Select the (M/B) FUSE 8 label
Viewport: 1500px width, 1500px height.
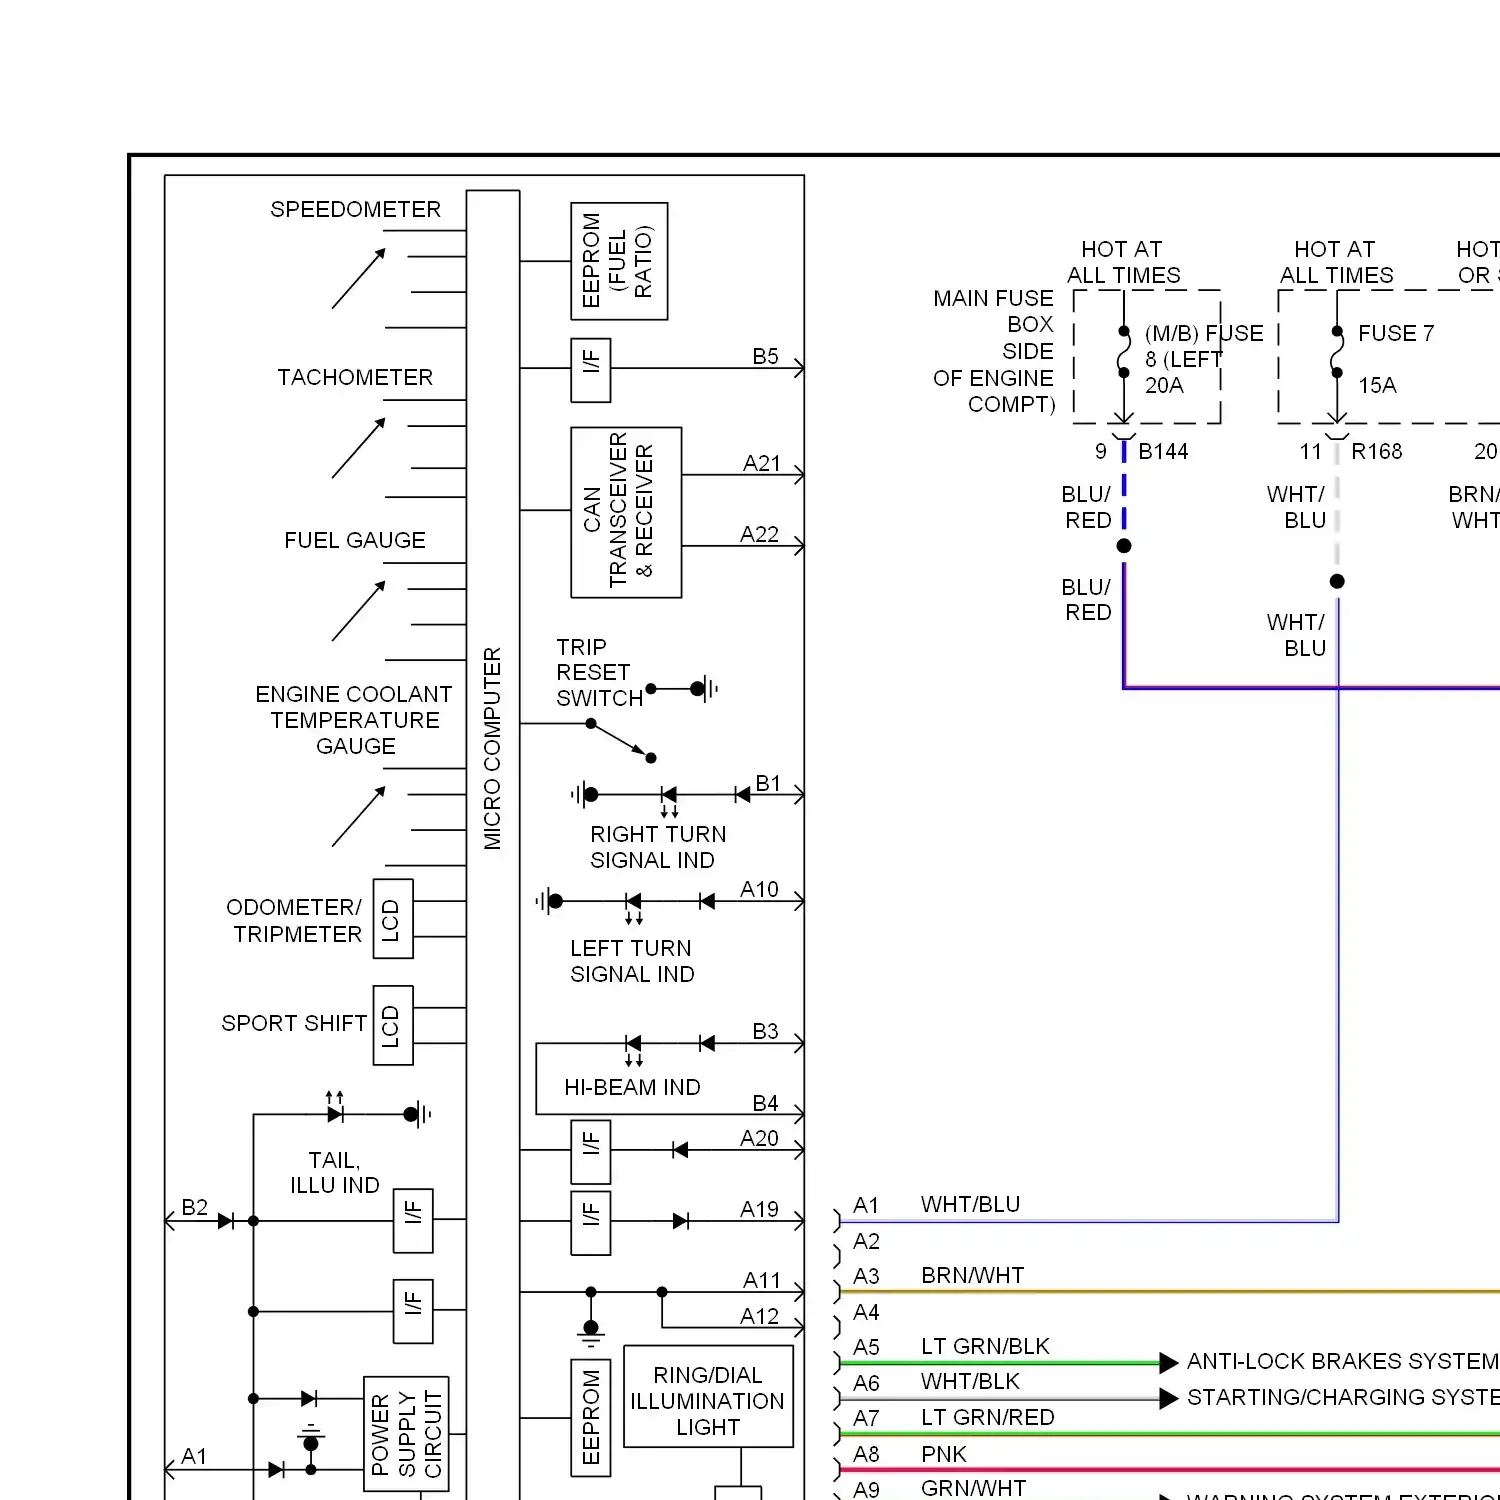click(1204, 346)
